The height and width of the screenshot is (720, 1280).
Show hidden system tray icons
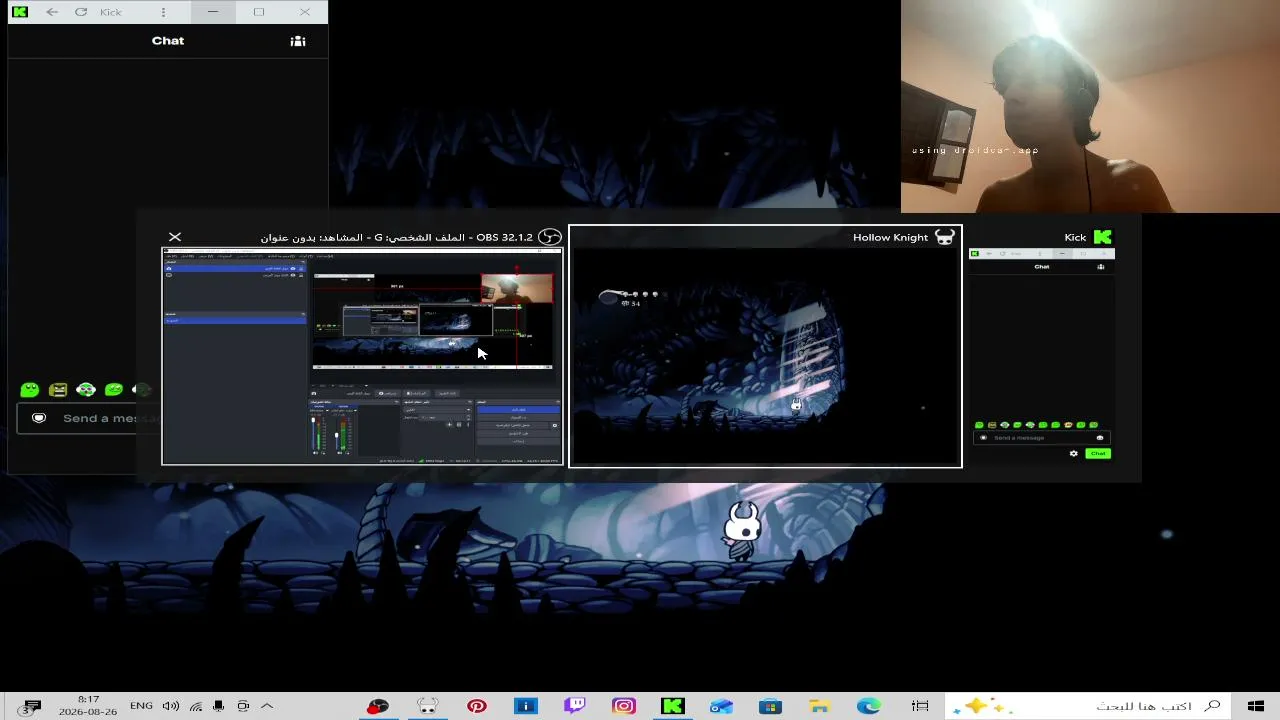[267, 706]
